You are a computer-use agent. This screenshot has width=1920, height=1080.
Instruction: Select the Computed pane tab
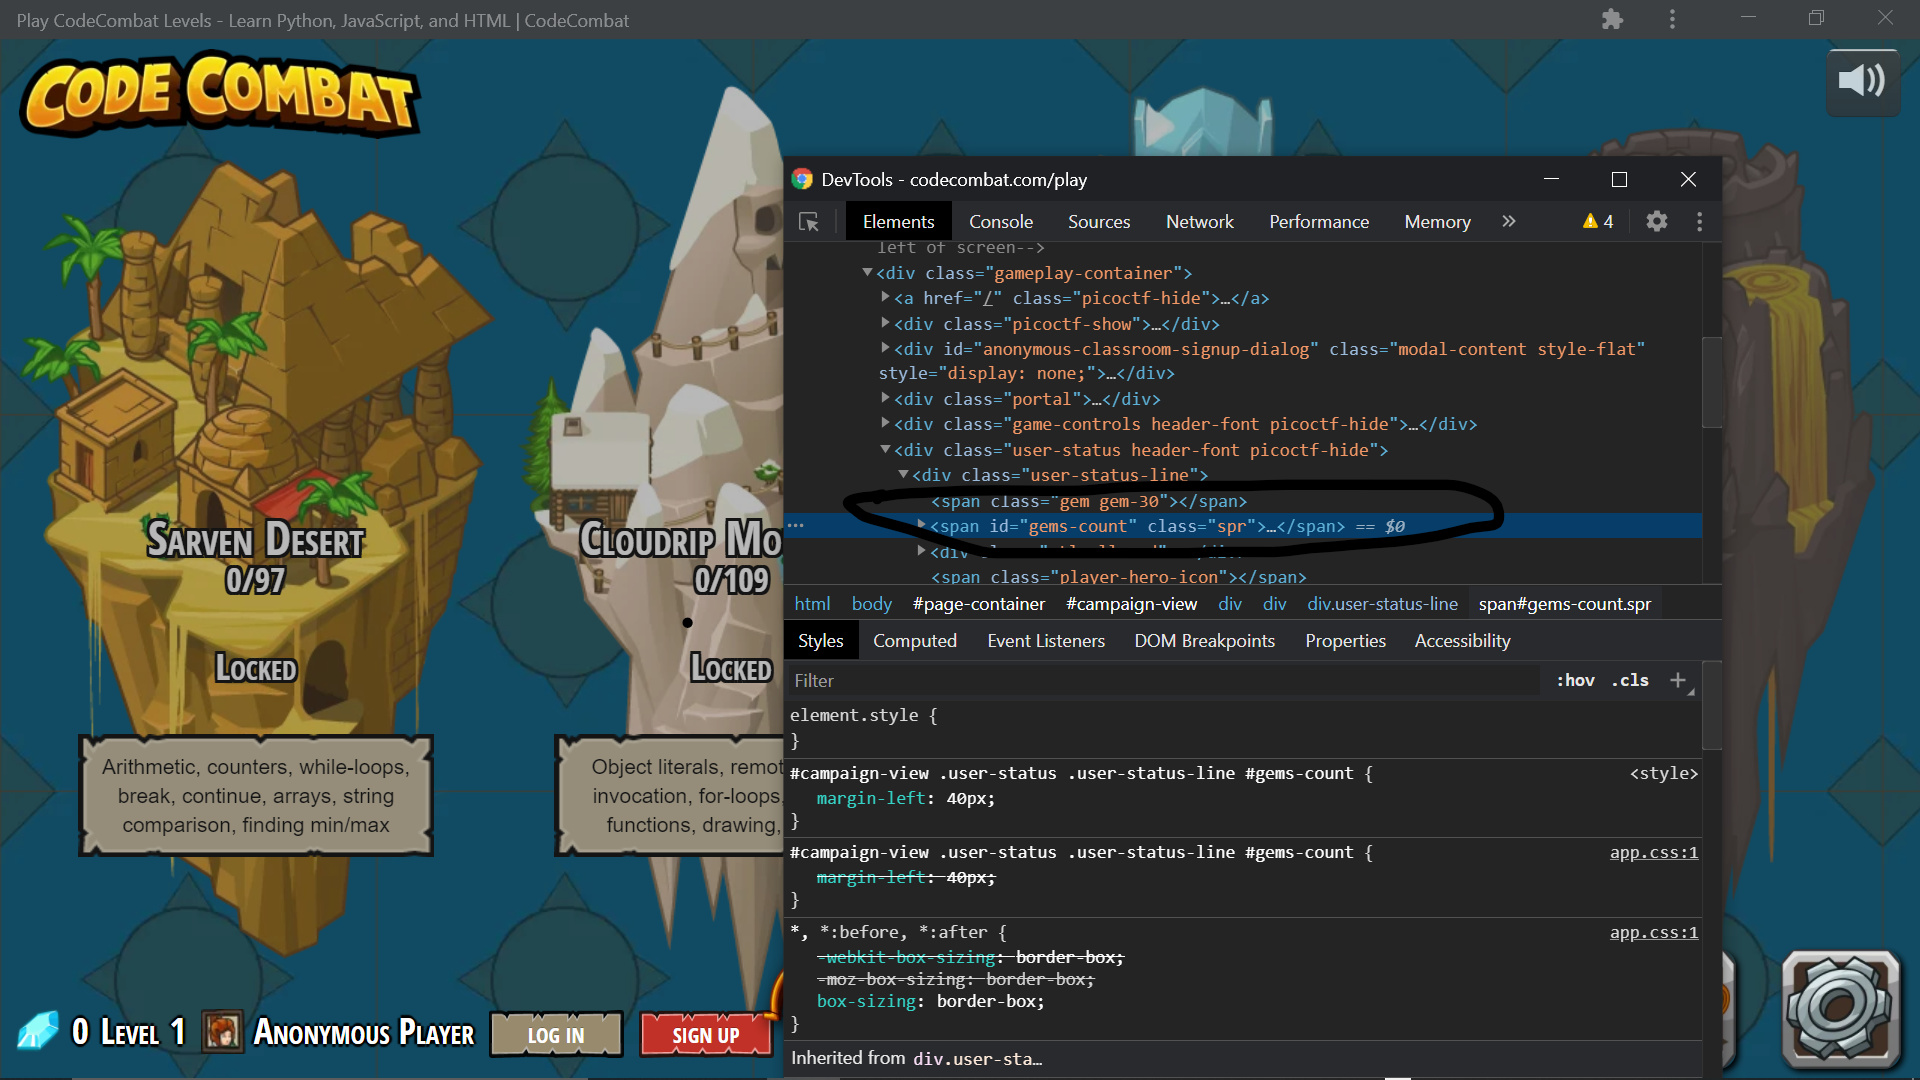[x=915, y=641]
